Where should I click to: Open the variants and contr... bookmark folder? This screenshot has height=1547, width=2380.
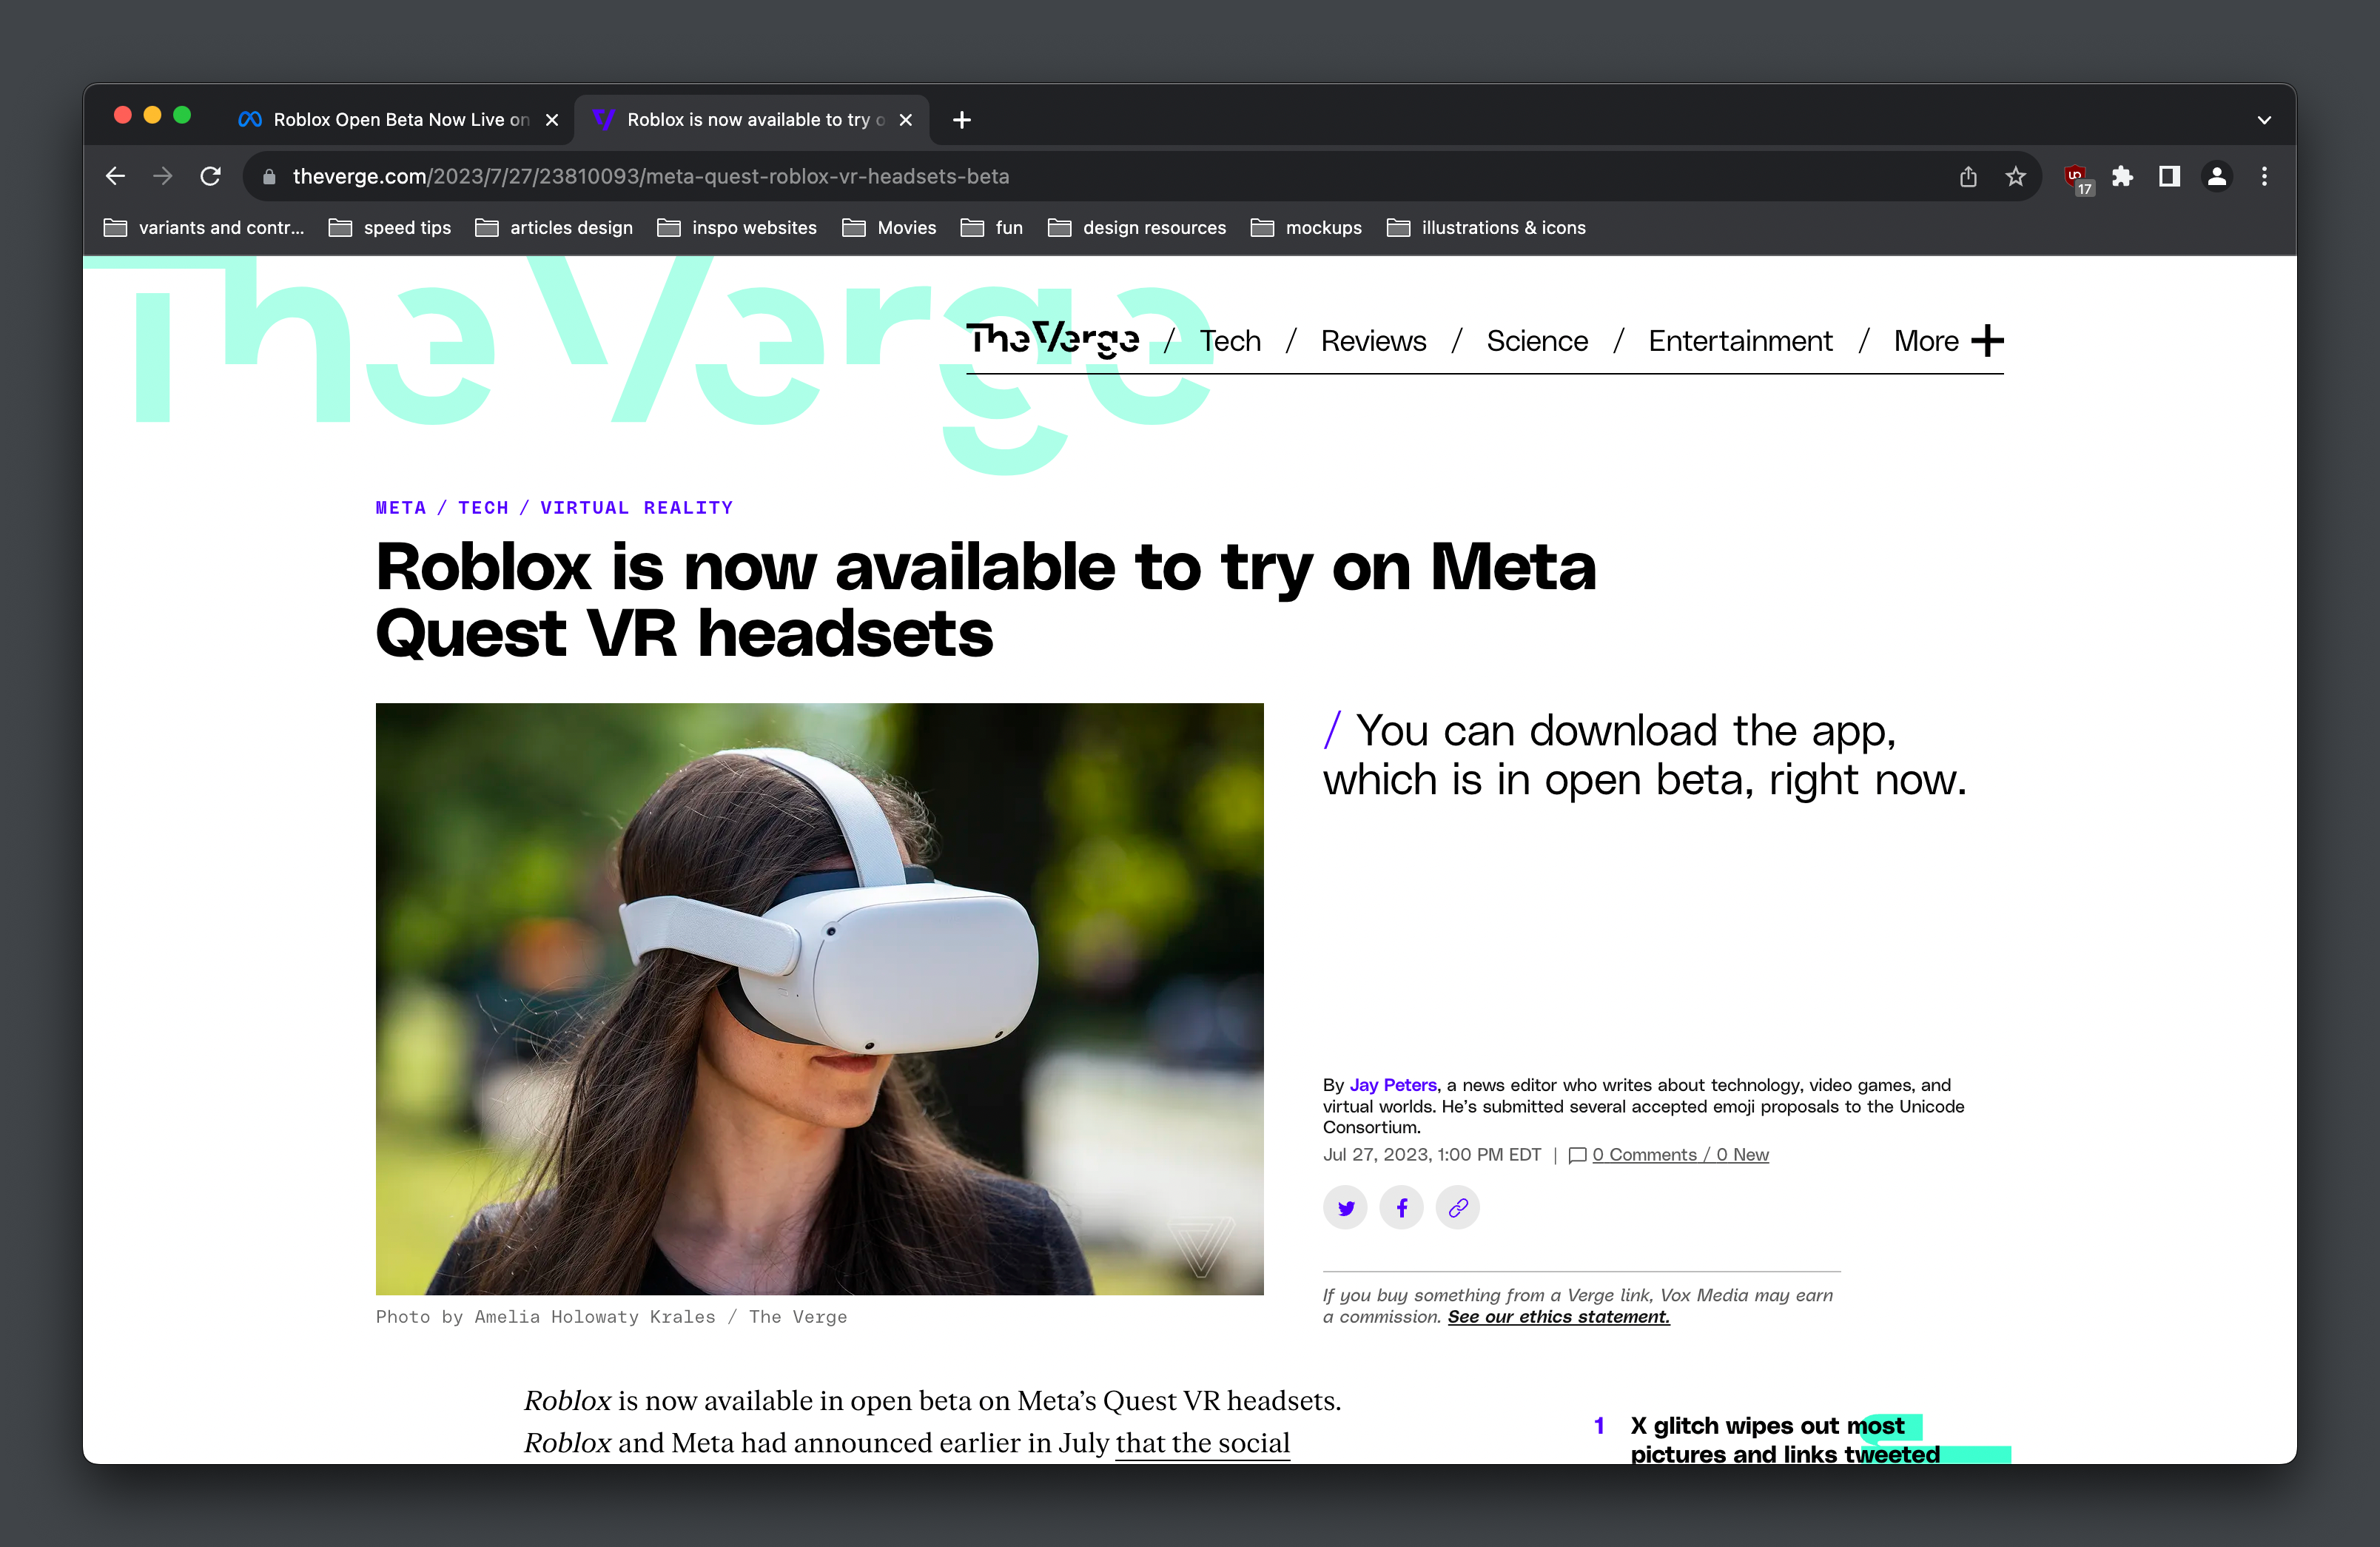204,228
